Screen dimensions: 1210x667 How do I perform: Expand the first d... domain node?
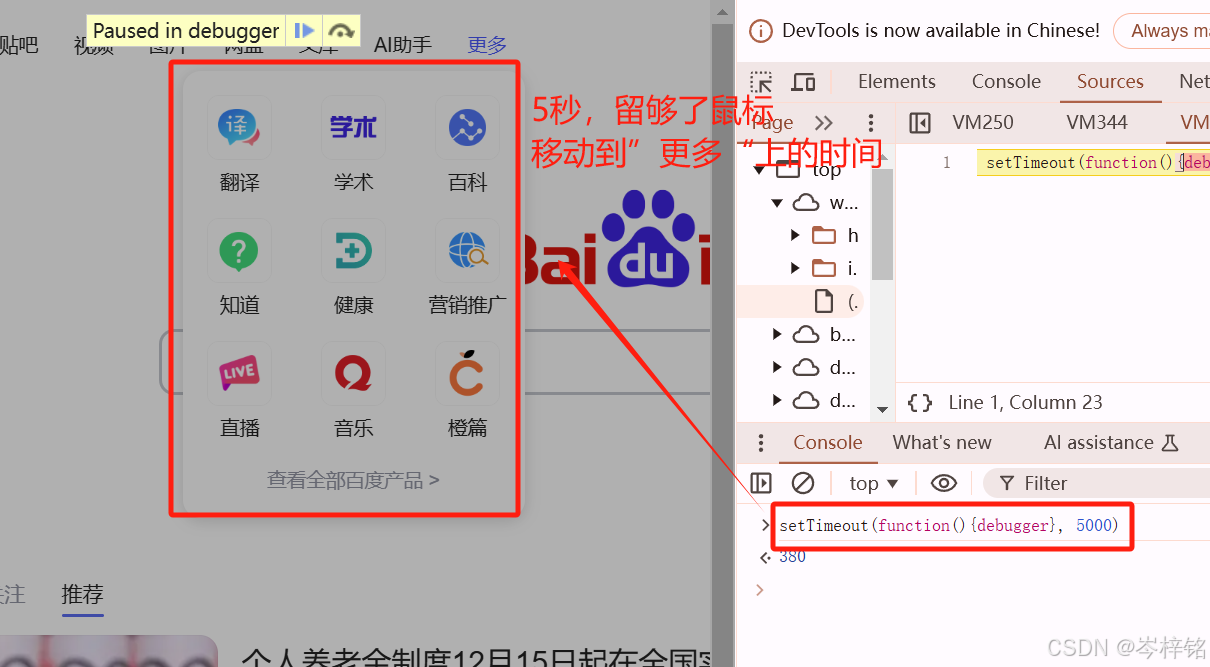coord(777,367)
